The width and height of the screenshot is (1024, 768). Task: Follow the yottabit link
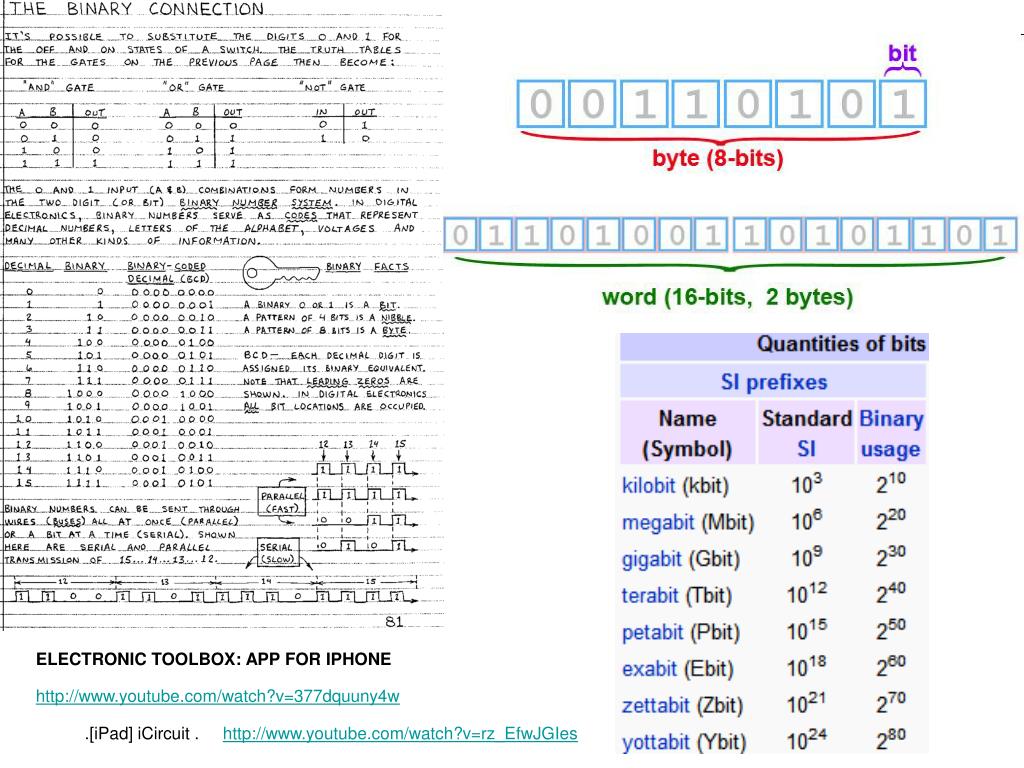656,742
